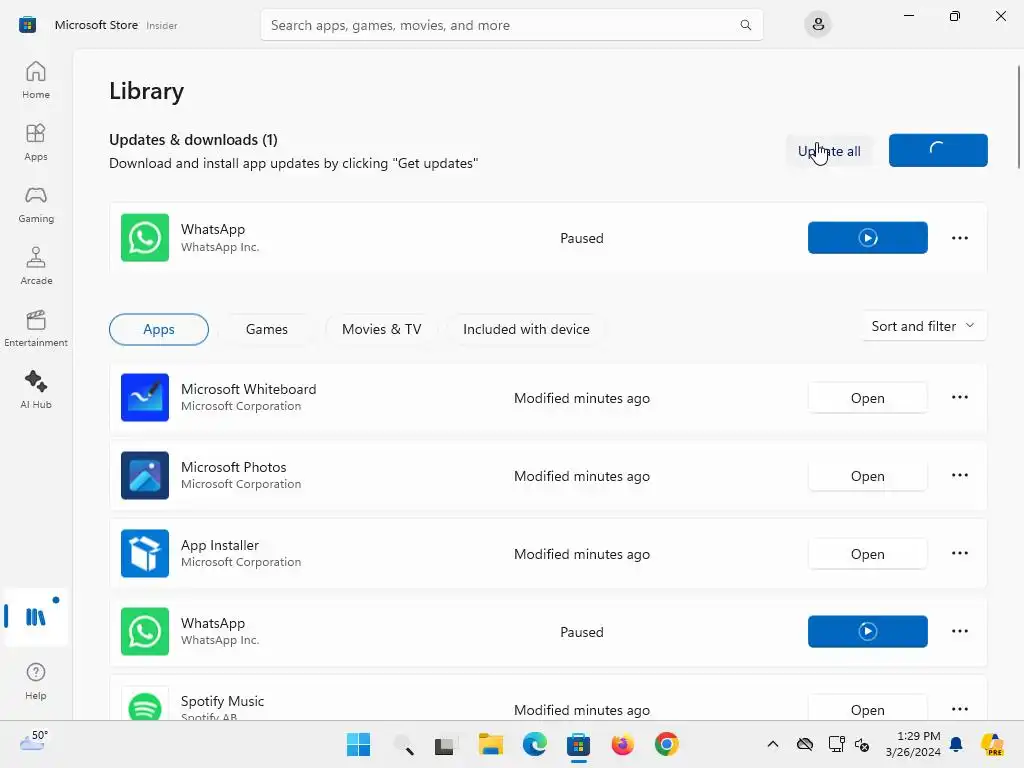
Task: Open the notifications bell in system tray
Action: coord(956,744)
